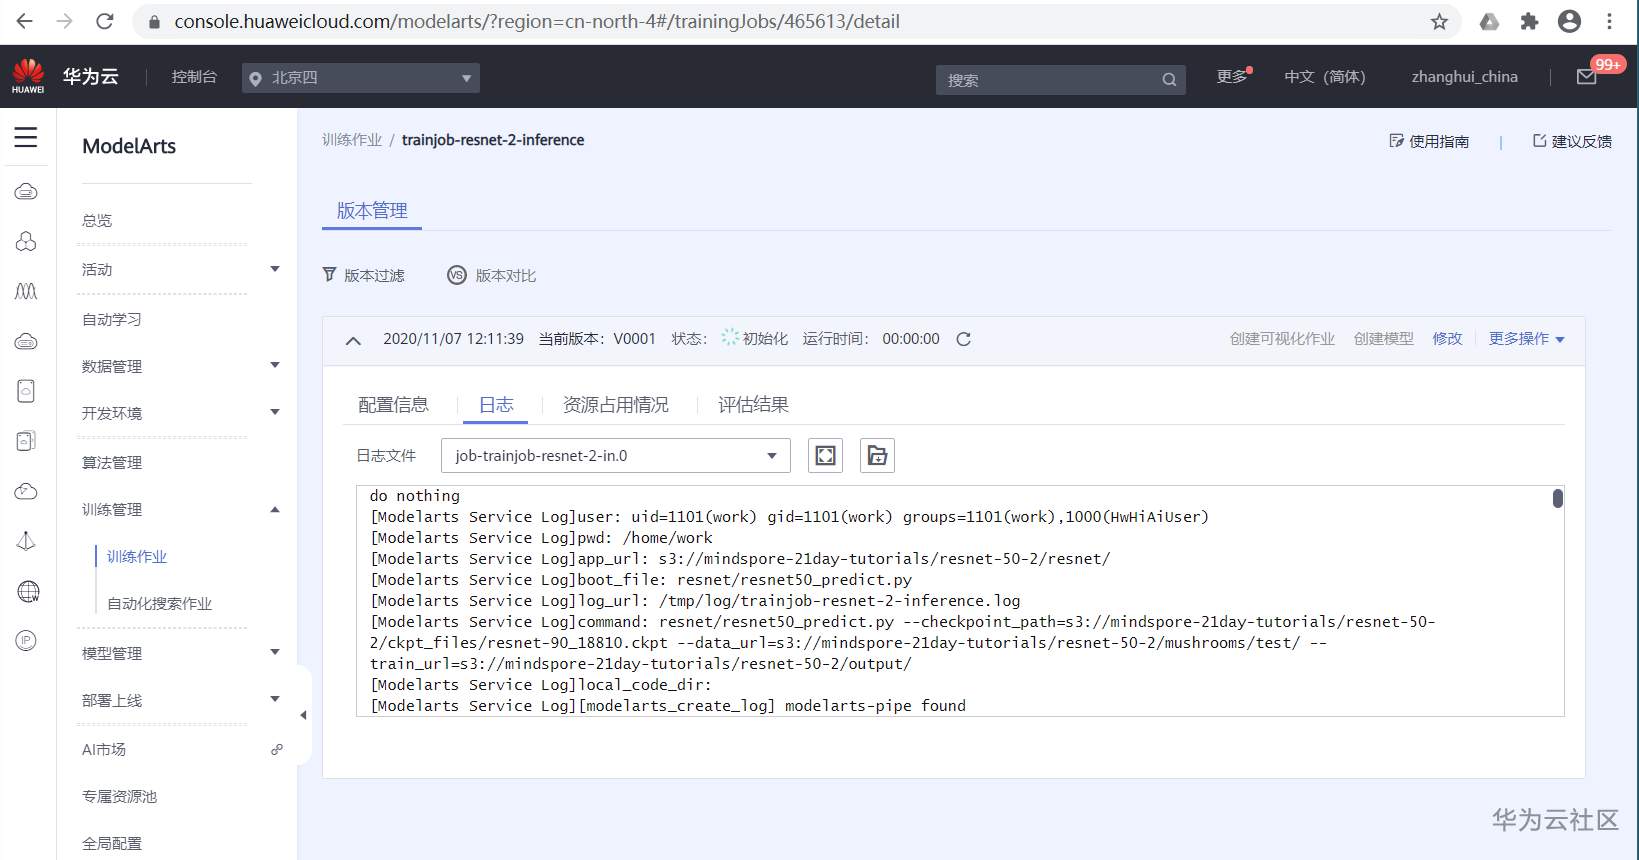
Task: Click the version filter funnel icon
Action: [329, 275]
